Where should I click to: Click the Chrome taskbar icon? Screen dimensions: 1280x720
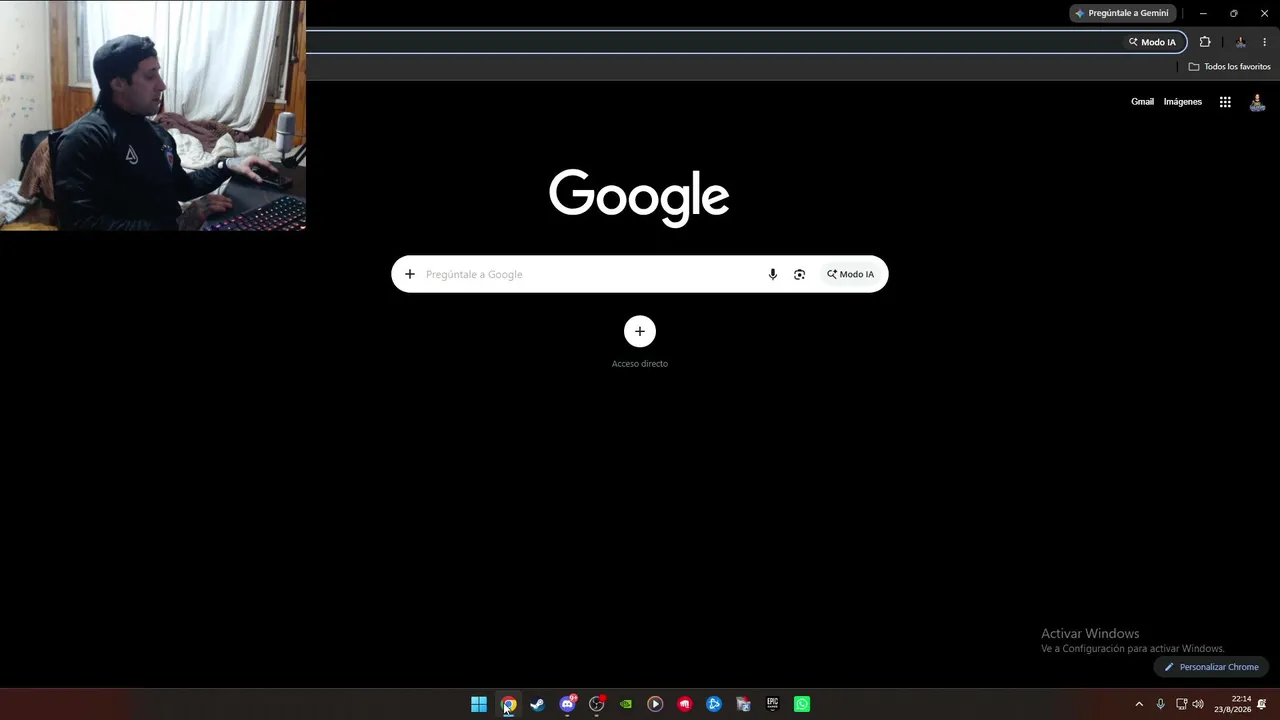click(508, 704)
